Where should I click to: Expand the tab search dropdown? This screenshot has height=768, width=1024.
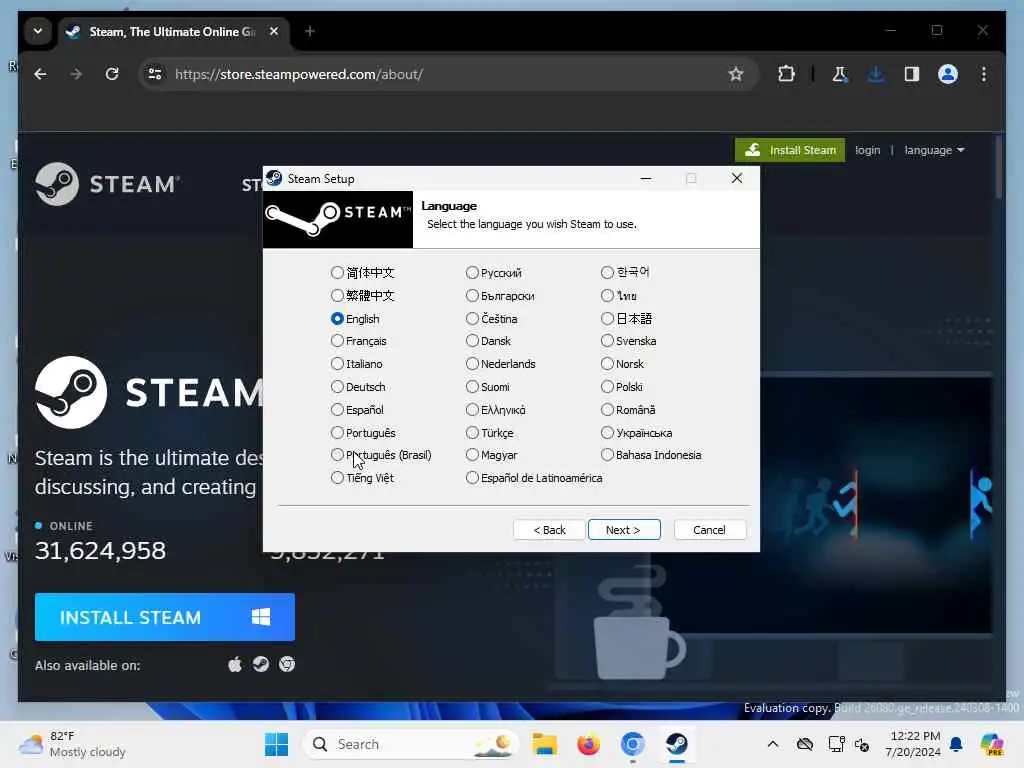pyautogui.click(x=38, y=31)
